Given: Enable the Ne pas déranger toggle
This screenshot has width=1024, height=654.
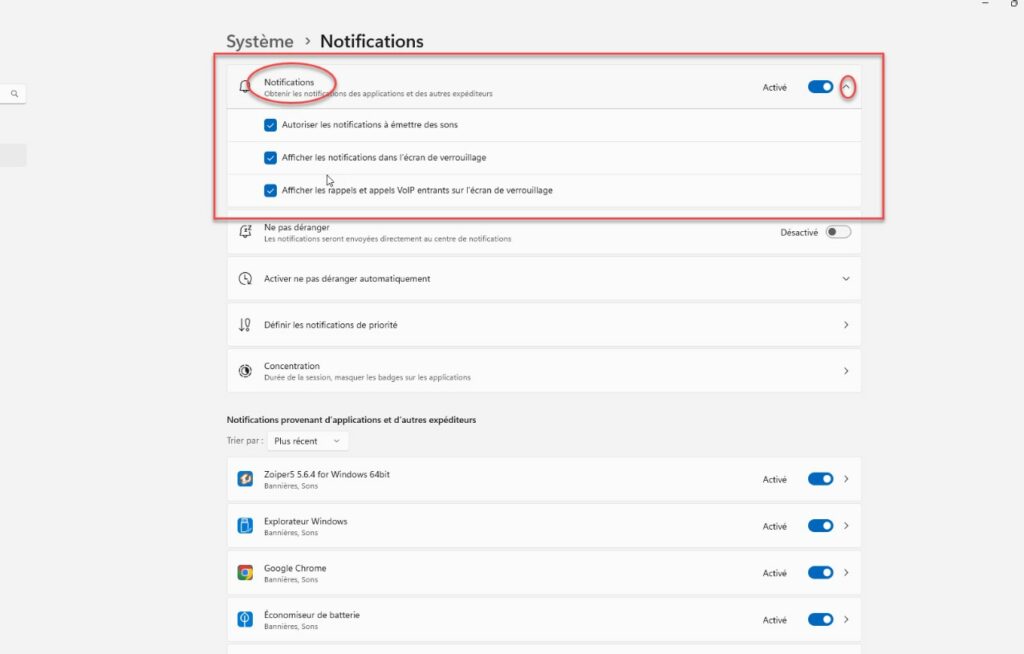Looking at the screenshot, I should tap(838, 232).
